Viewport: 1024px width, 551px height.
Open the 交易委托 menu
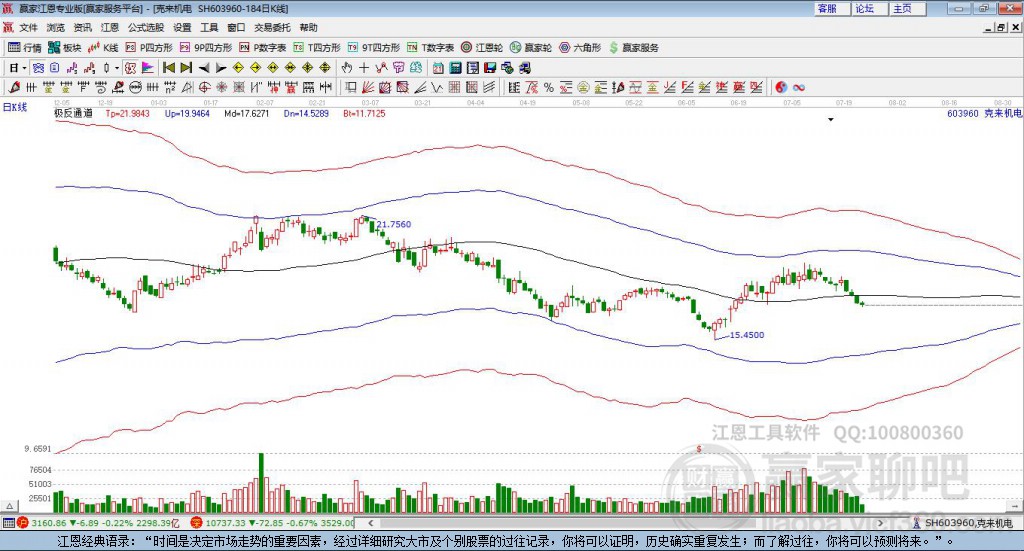[x=272, y=27]
